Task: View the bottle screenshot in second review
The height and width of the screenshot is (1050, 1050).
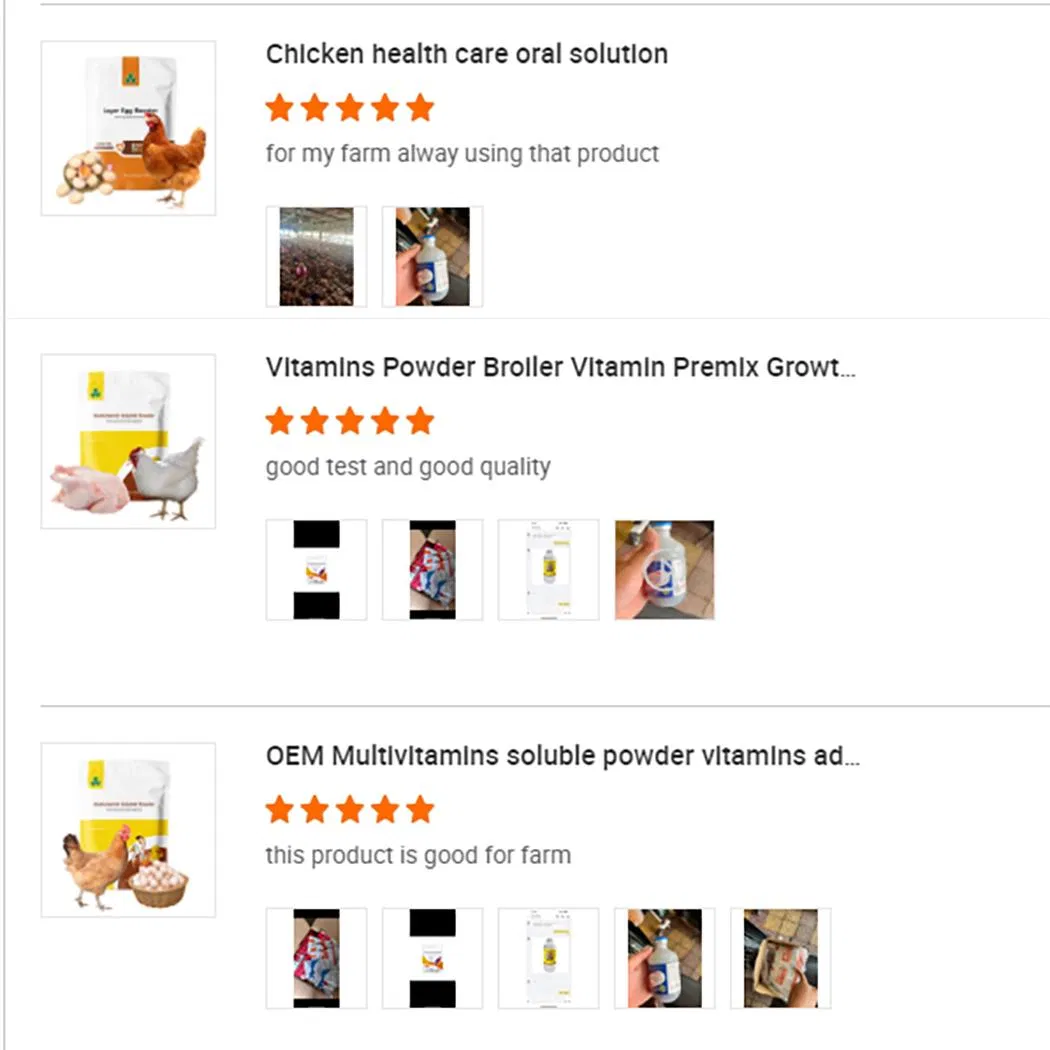Action: coord(548,569)
